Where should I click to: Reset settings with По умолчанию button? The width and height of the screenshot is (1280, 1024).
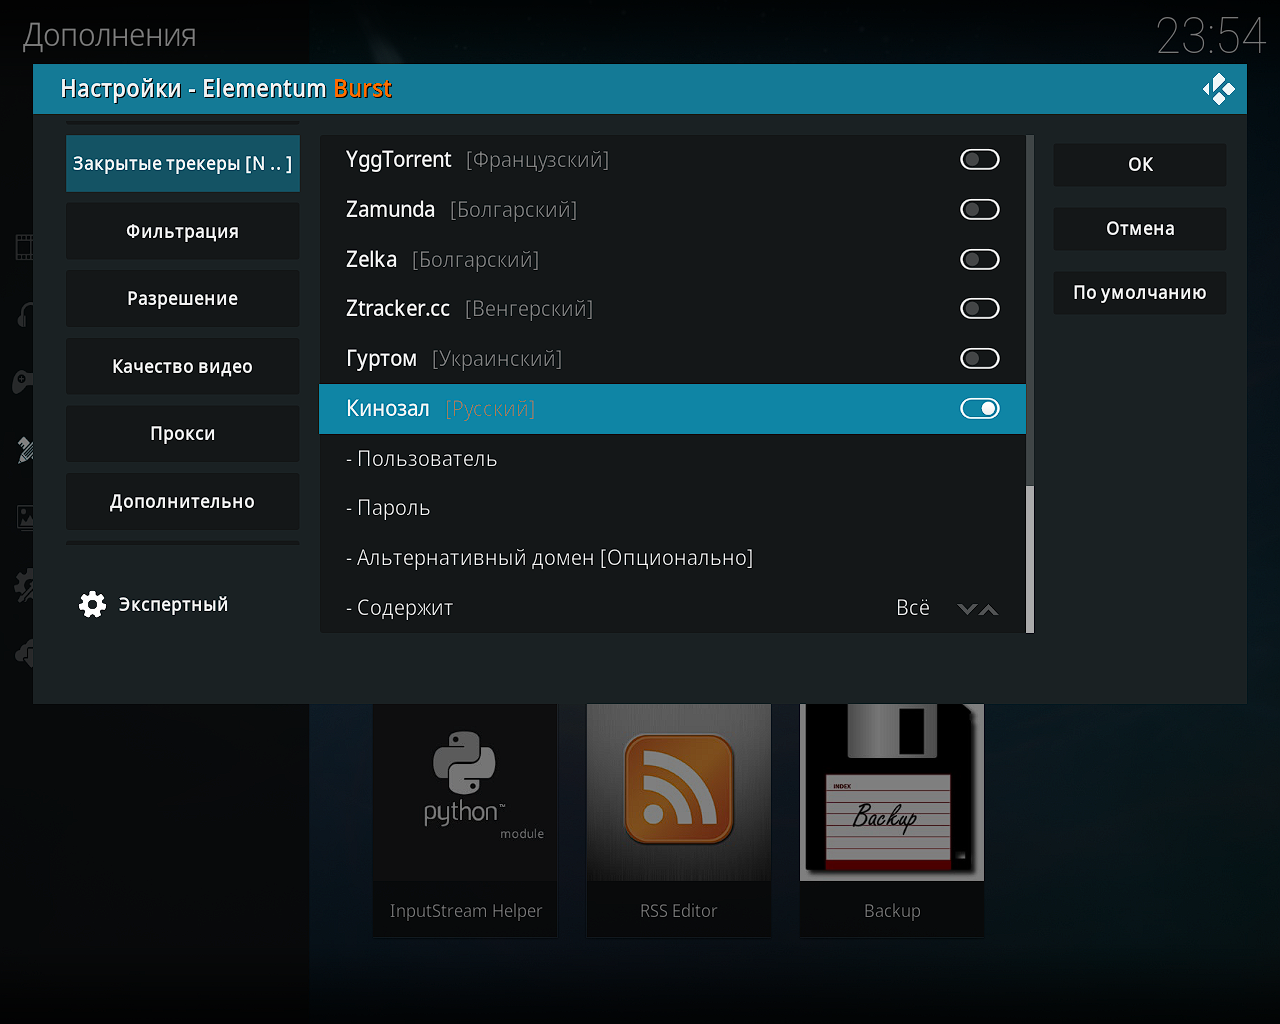tap(1140, 292)
